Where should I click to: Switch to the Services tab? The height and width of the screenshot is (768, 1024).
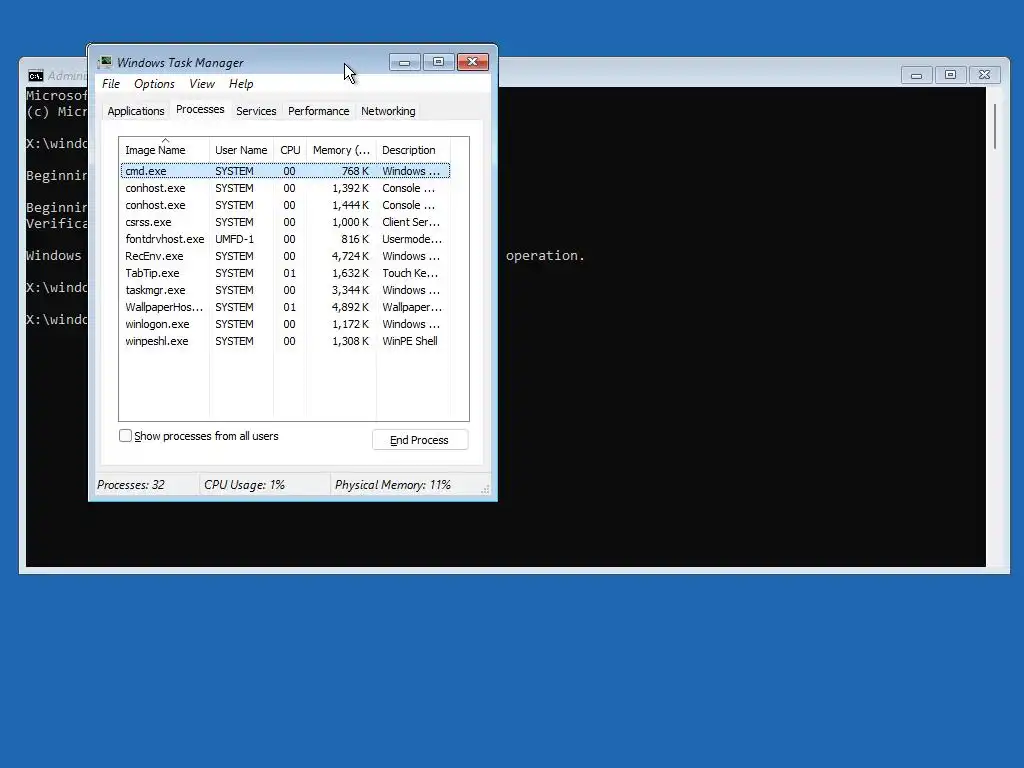(256, 111)
